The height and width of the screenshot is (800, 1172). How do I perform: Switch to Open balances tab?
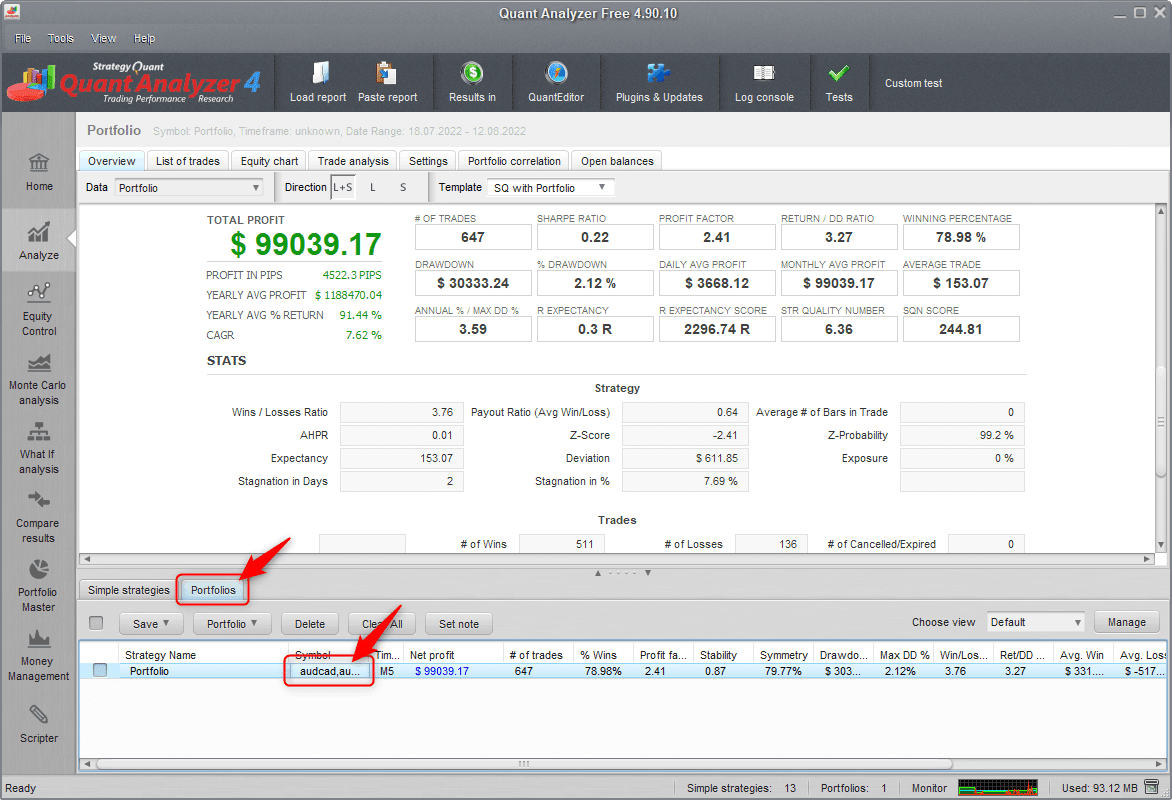click(617, 161)
